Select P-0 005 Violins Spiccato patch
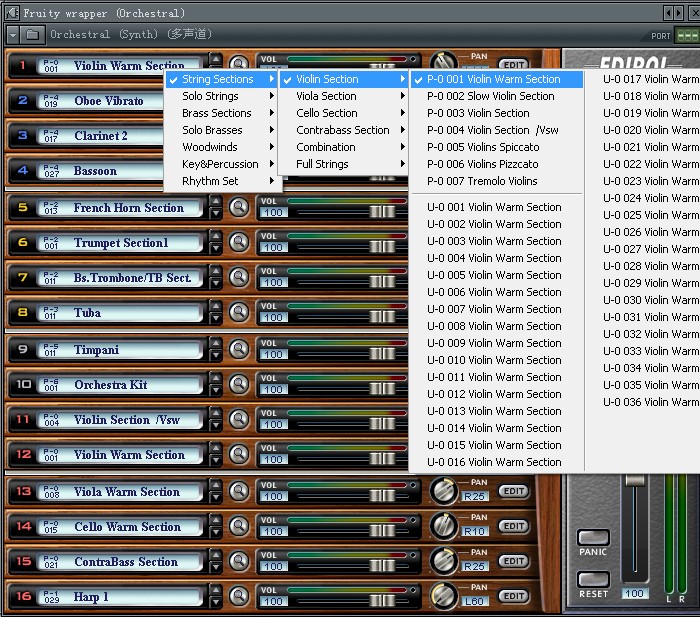700x617 pixels. click(x=482, y=147)
